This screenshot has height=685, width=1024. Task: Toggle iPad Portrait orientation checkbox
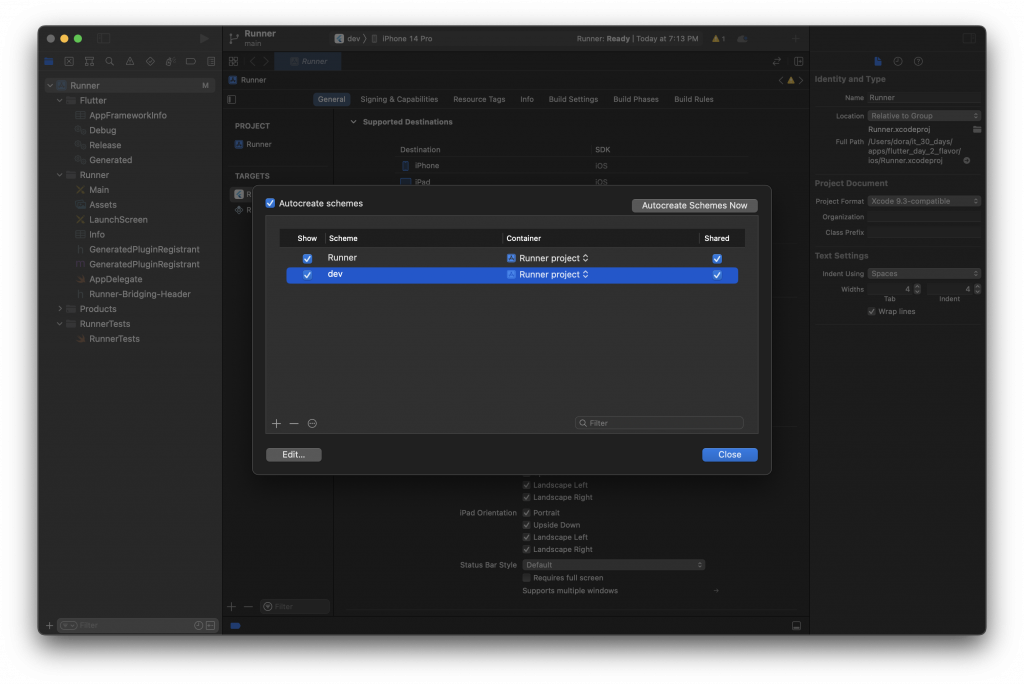pos(526,513)
